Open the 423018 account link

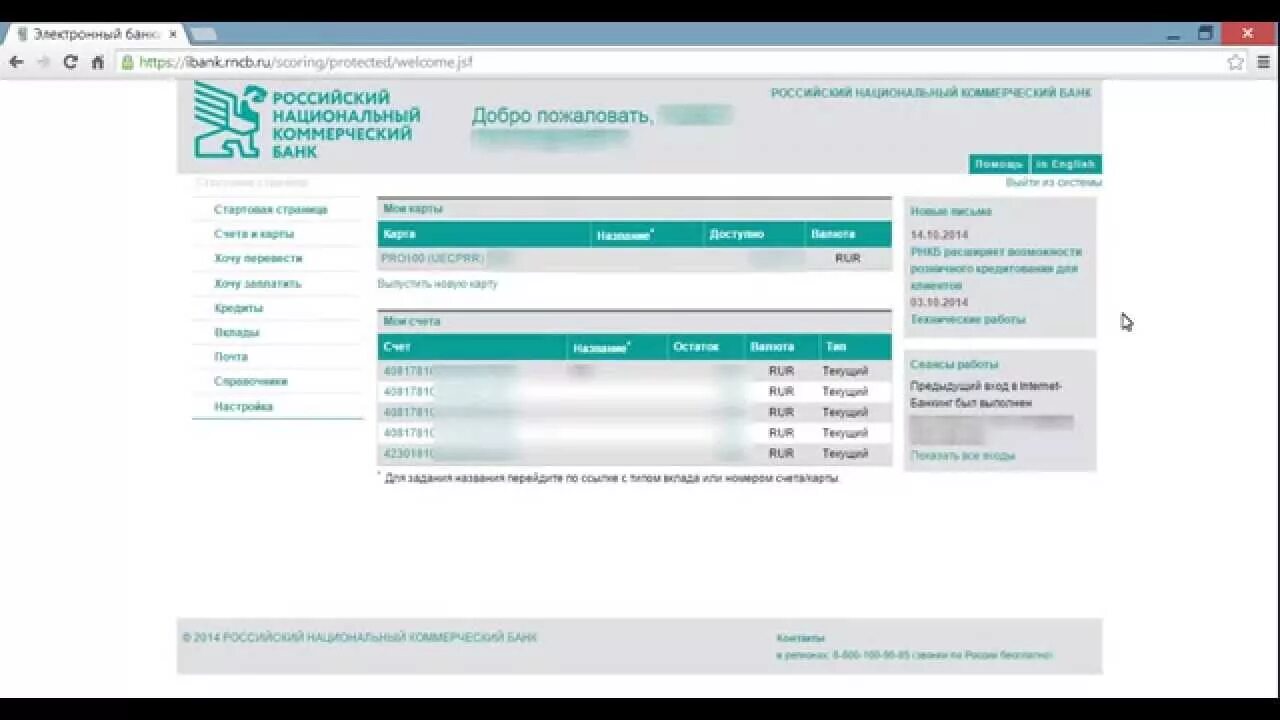(409, 453)
